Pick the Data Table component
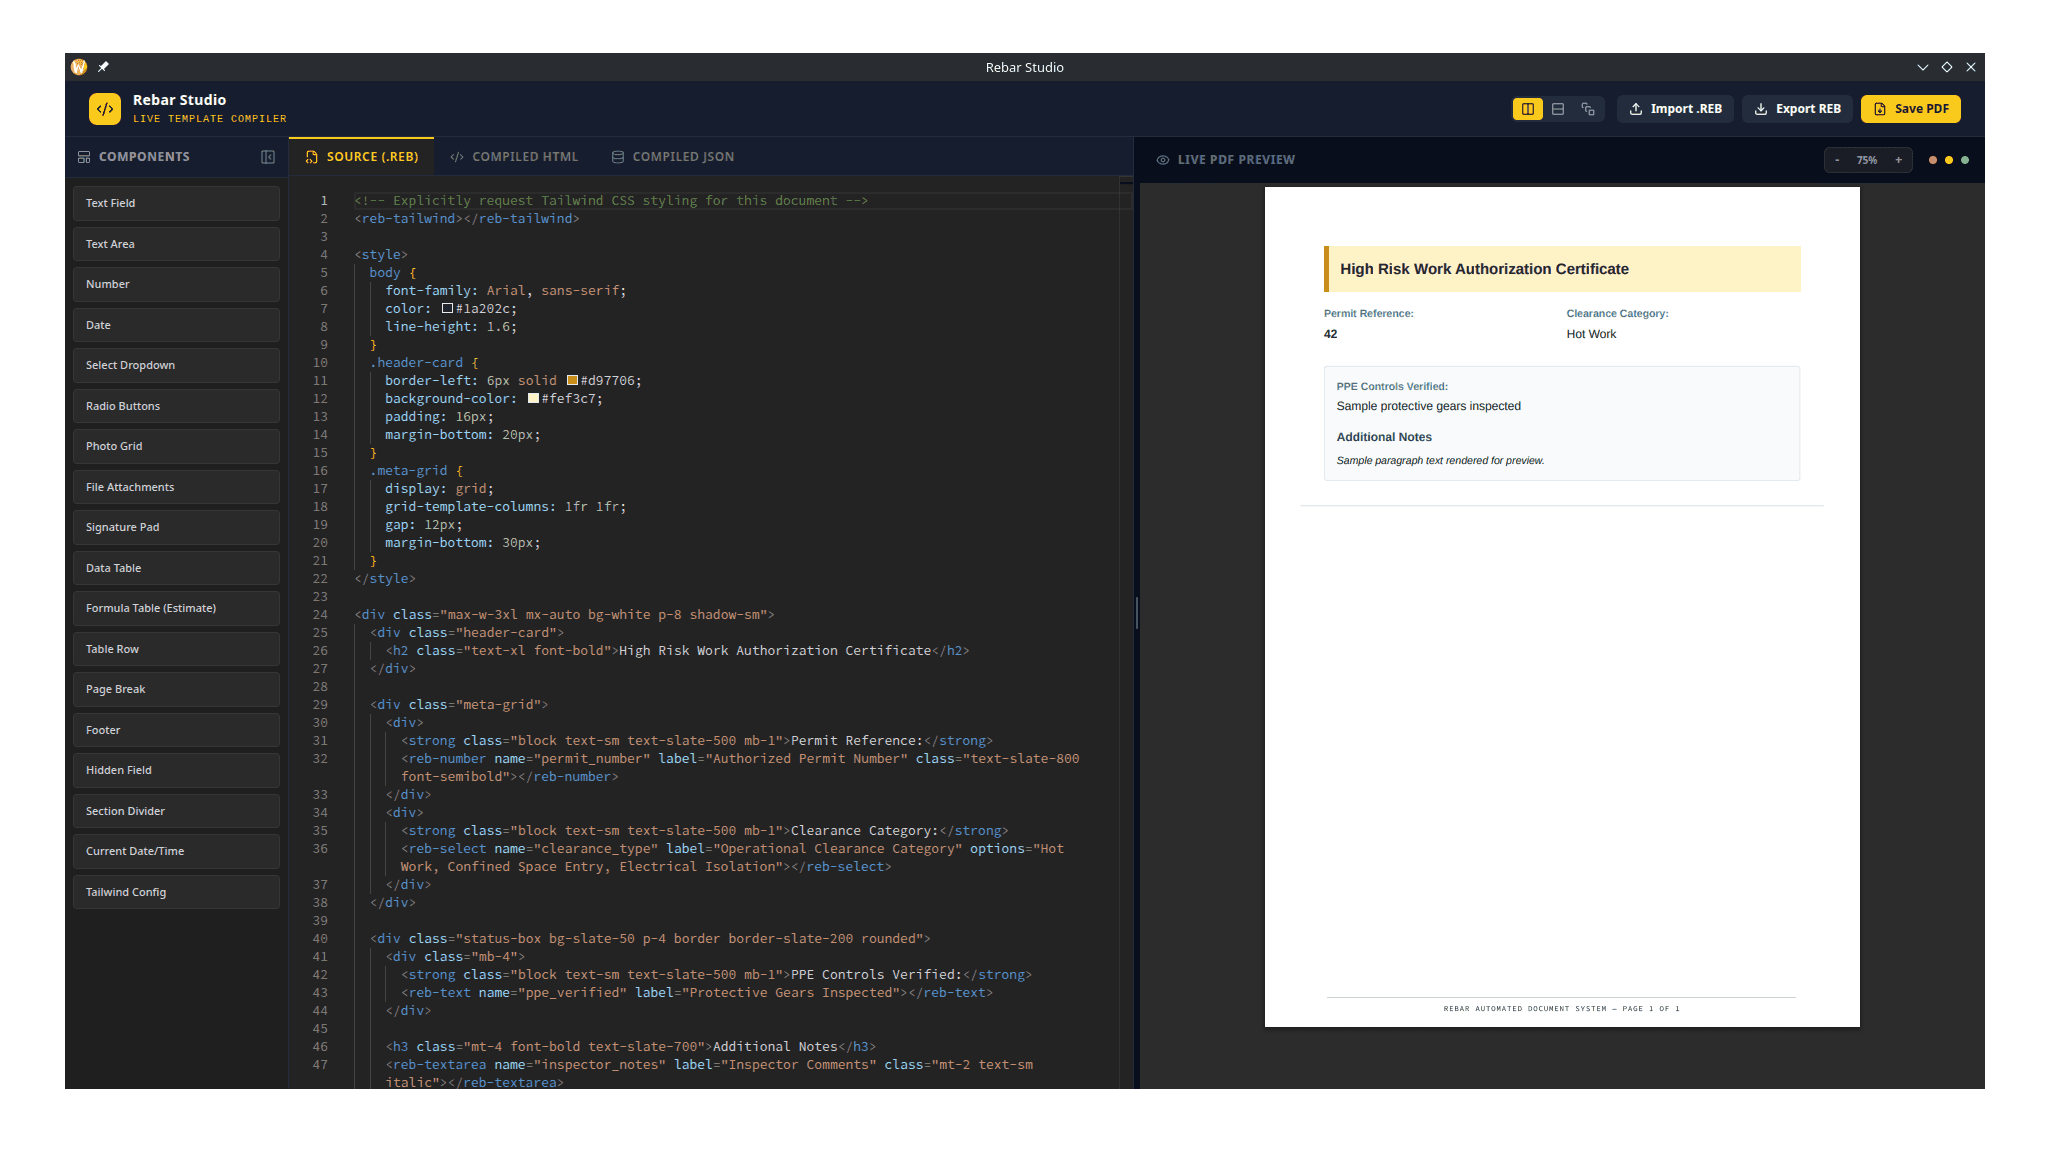 [x=176, y=568]
